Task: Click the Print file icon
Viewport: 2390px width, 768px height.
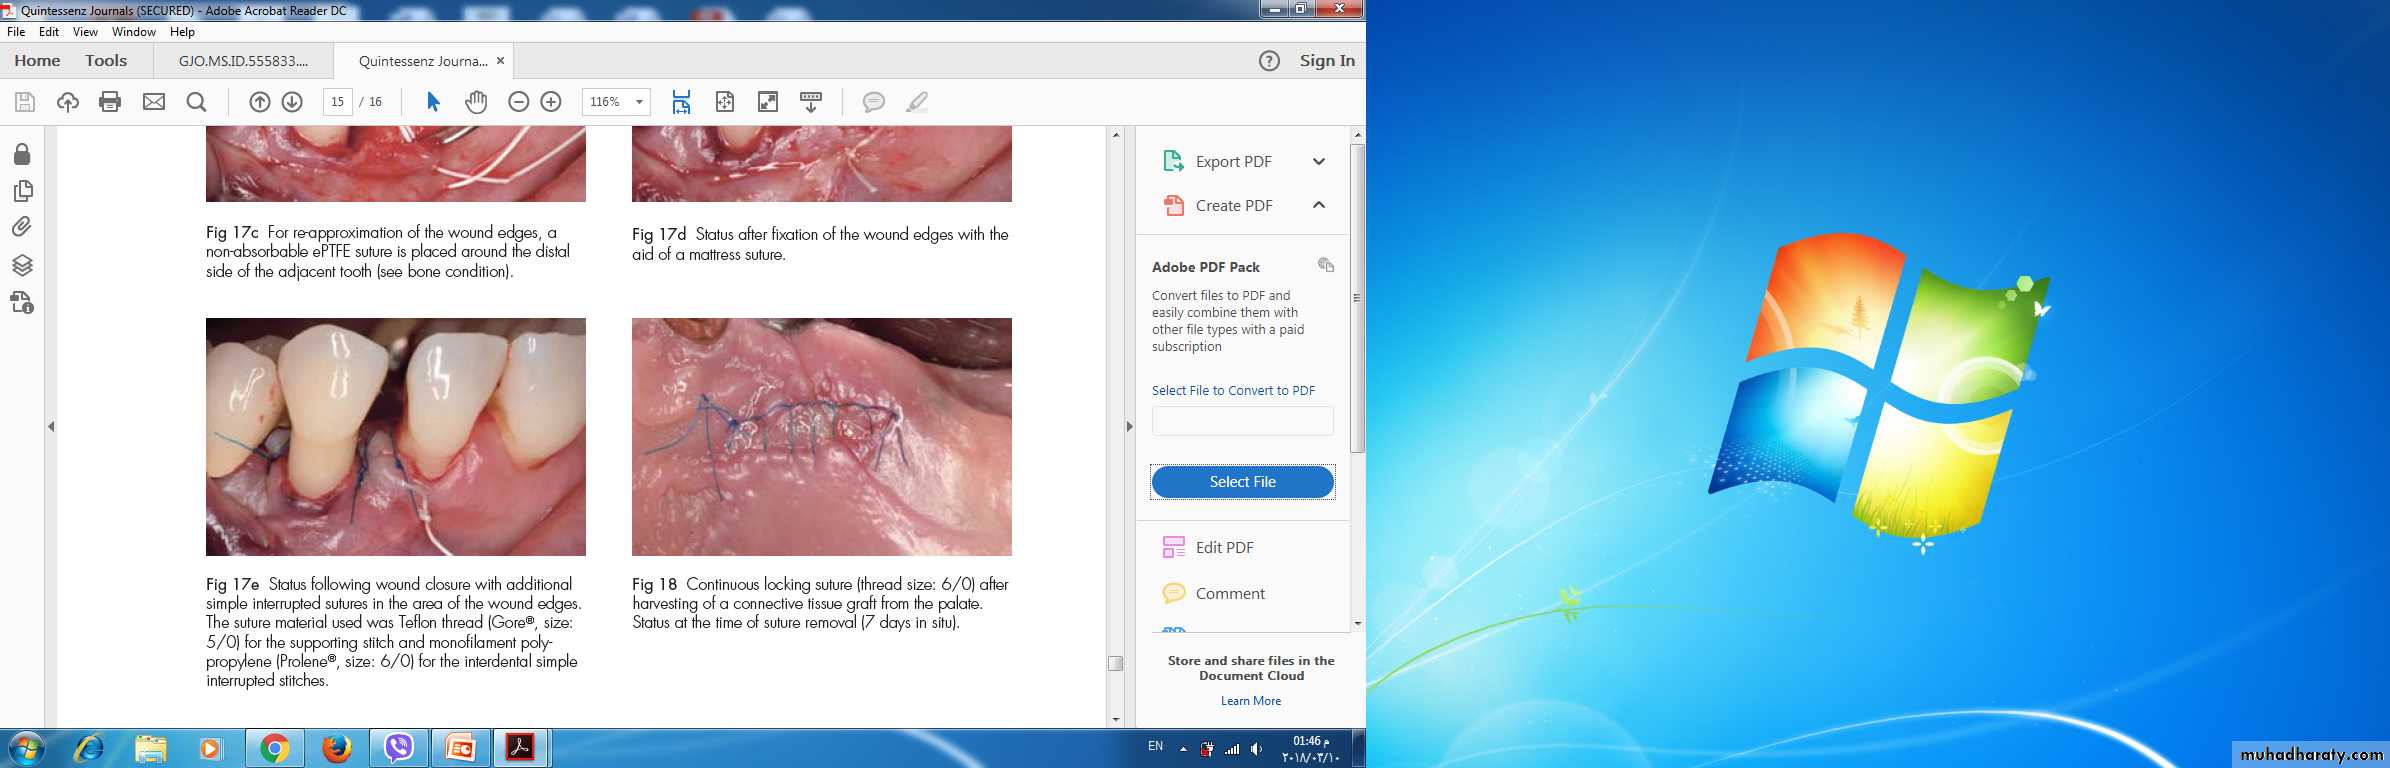Action: [110, 102]
